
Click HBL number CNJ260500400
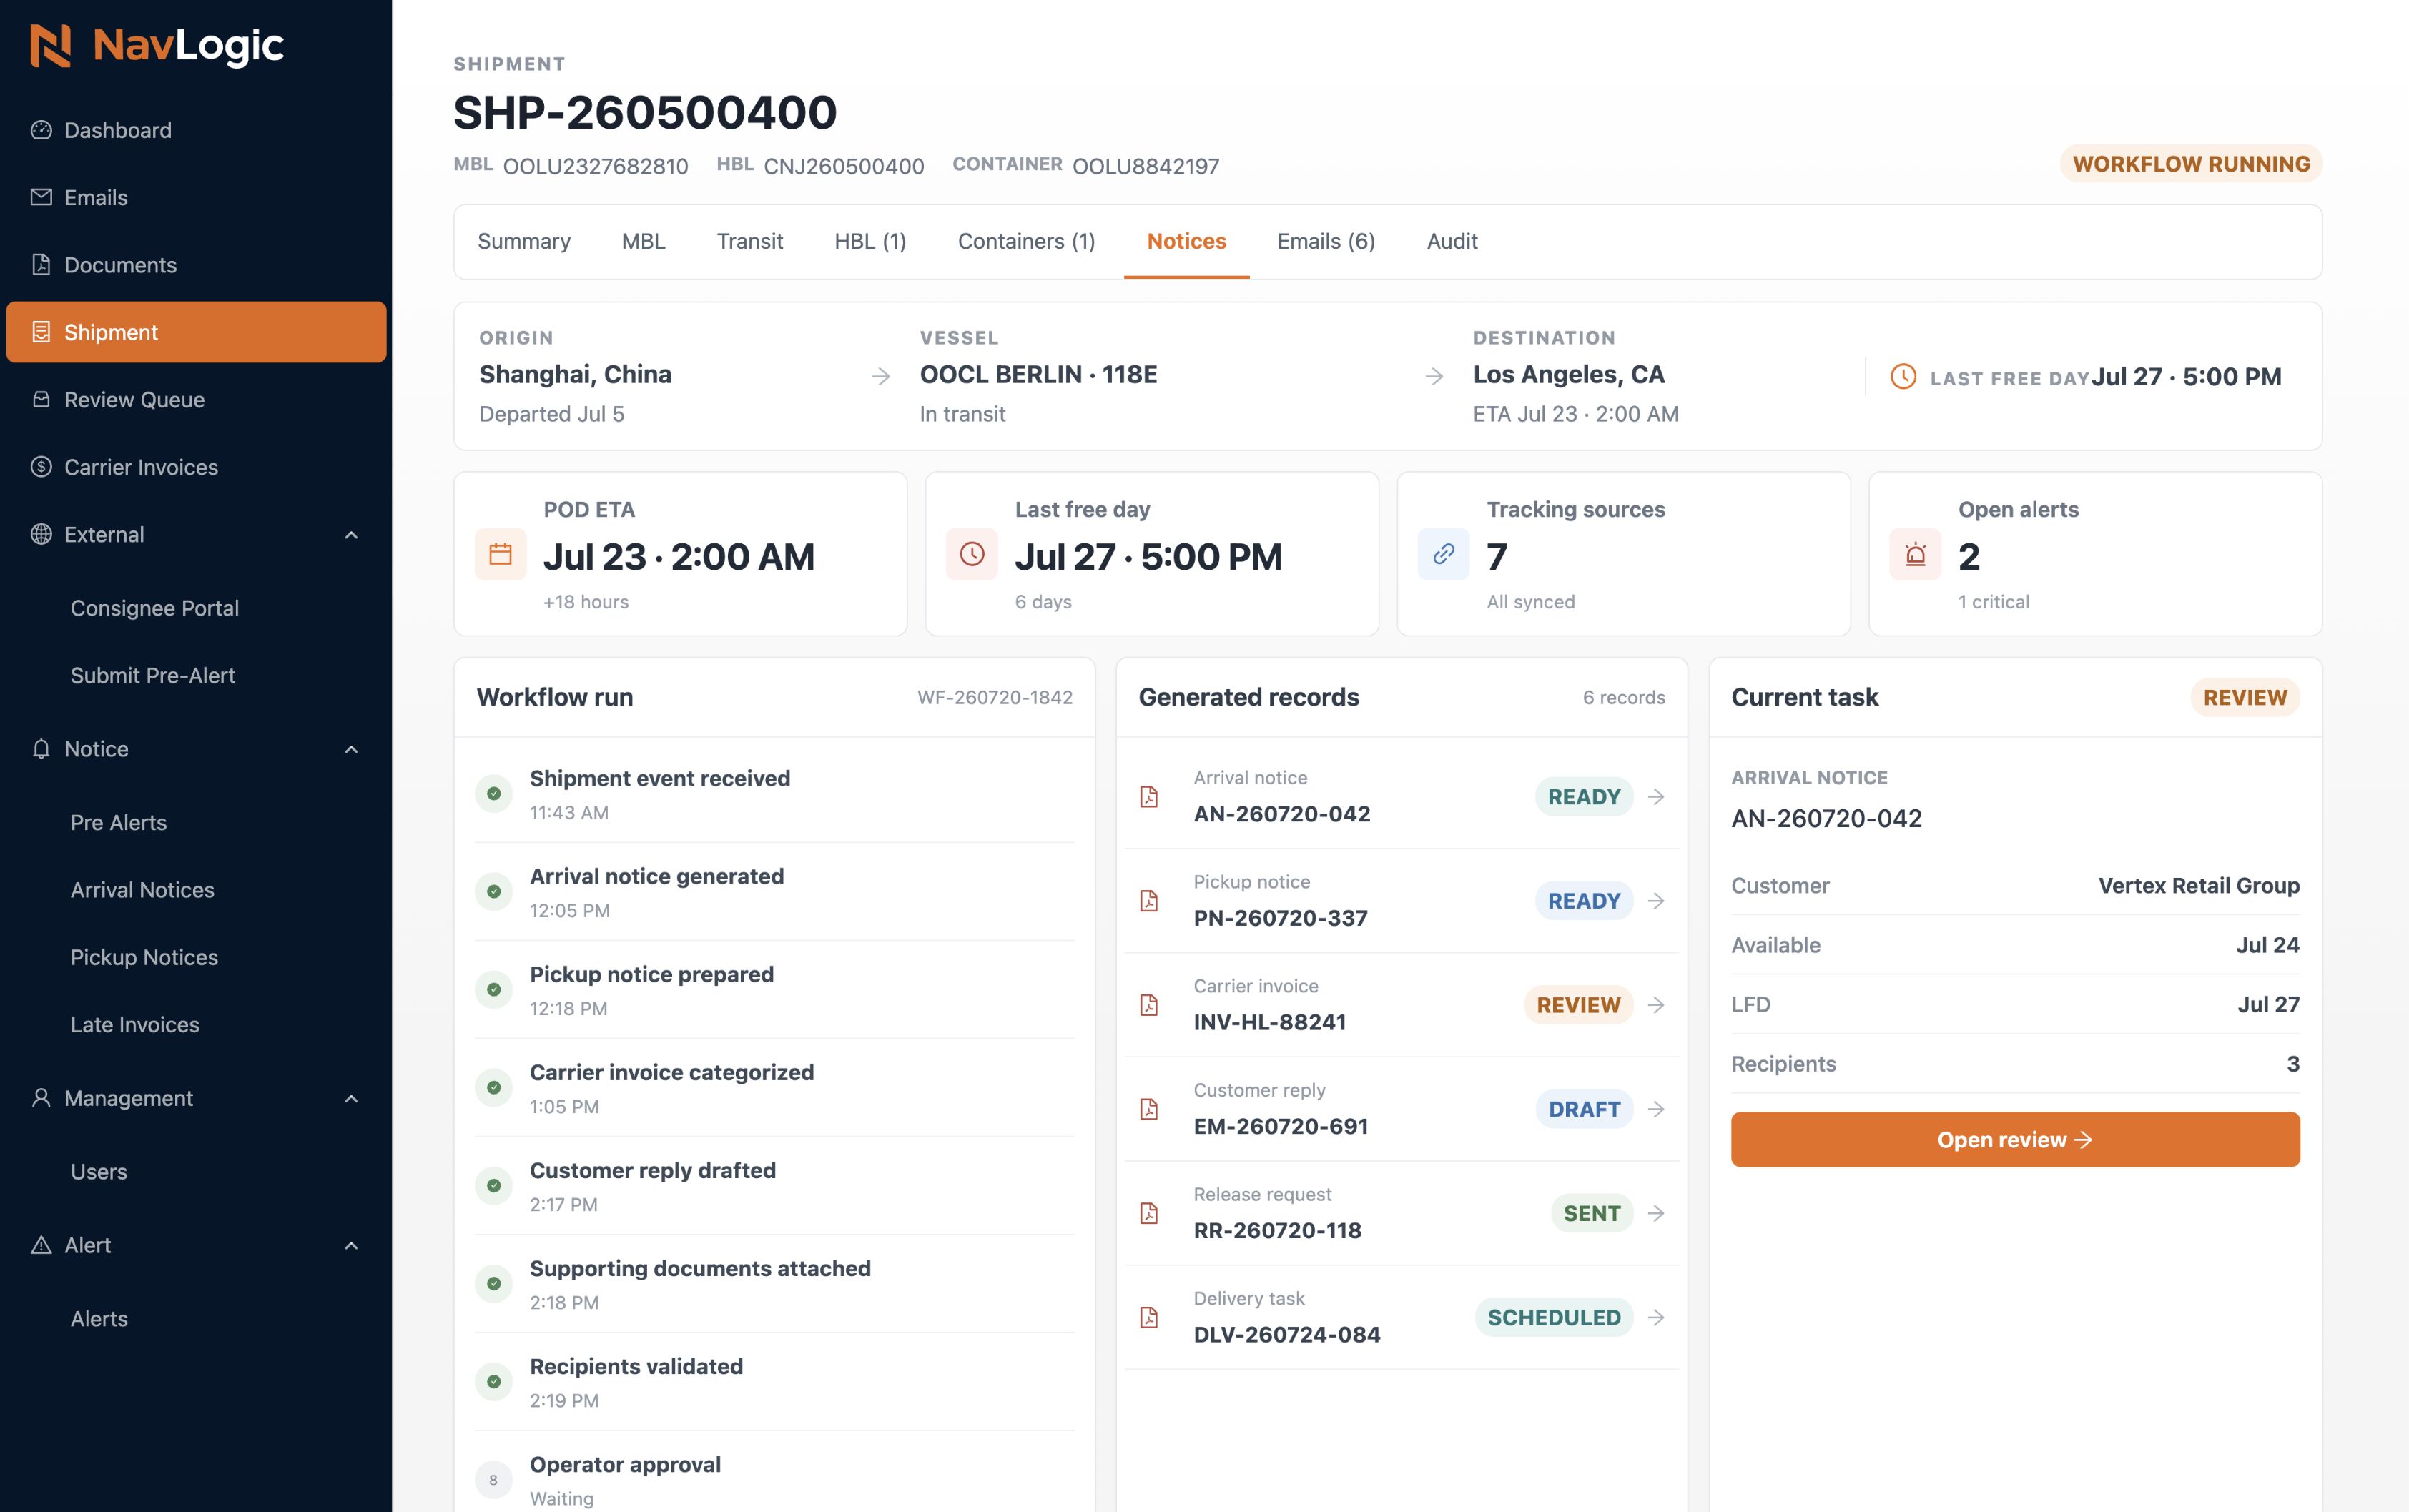[x=844, y=166]
